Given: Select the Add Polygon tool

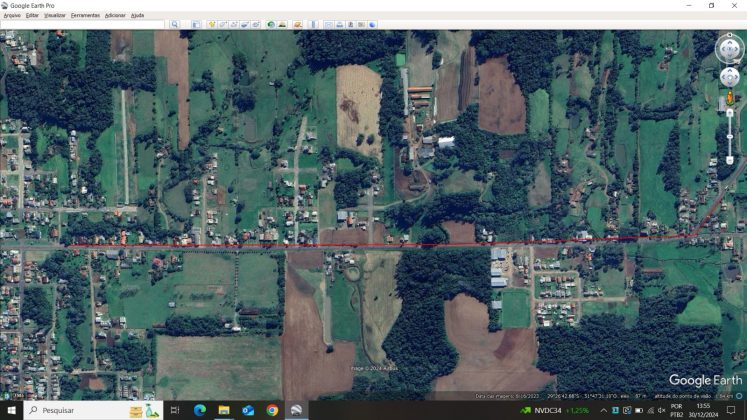Looking at the screenshot, I should tap(222, 24).
